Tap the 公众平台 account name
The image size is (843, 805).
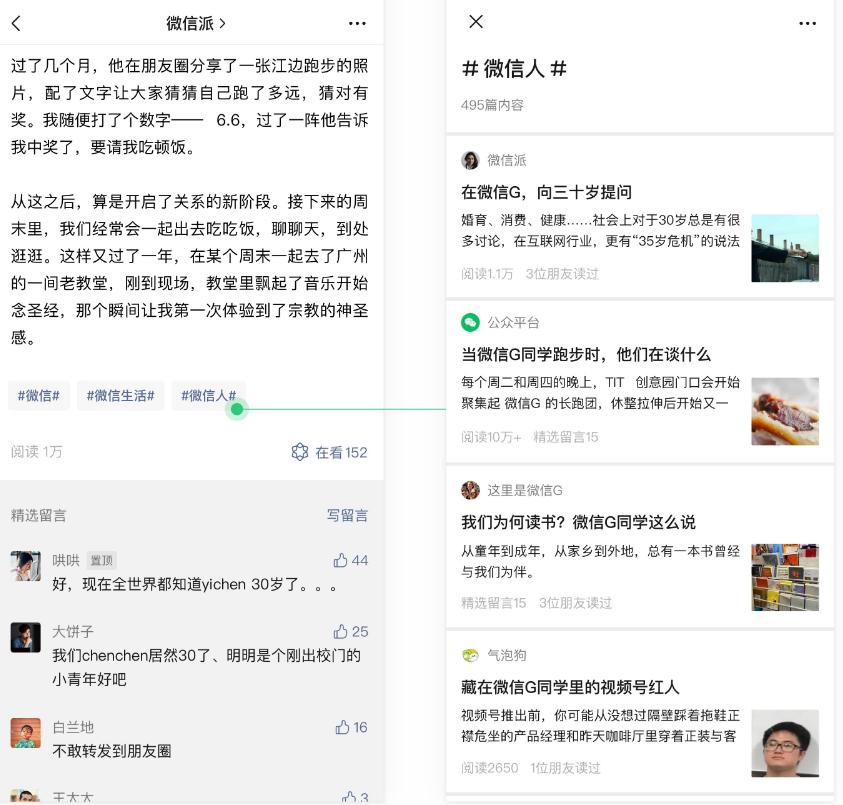click(x=513, y=323)
